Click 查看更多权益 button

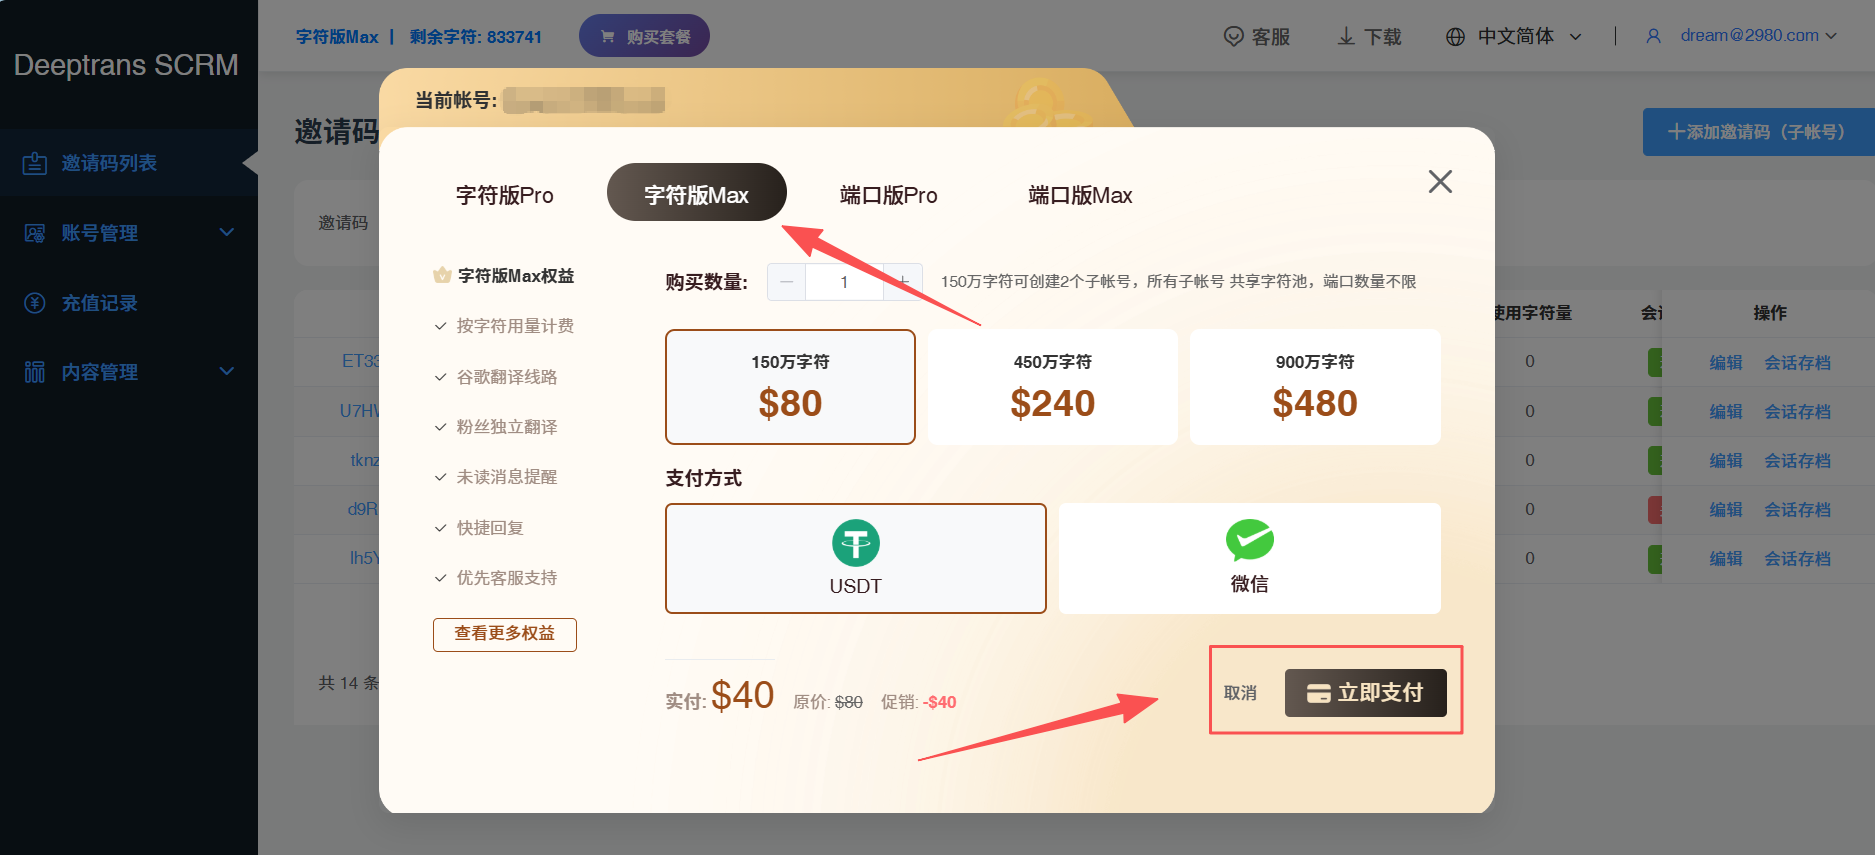504,634
